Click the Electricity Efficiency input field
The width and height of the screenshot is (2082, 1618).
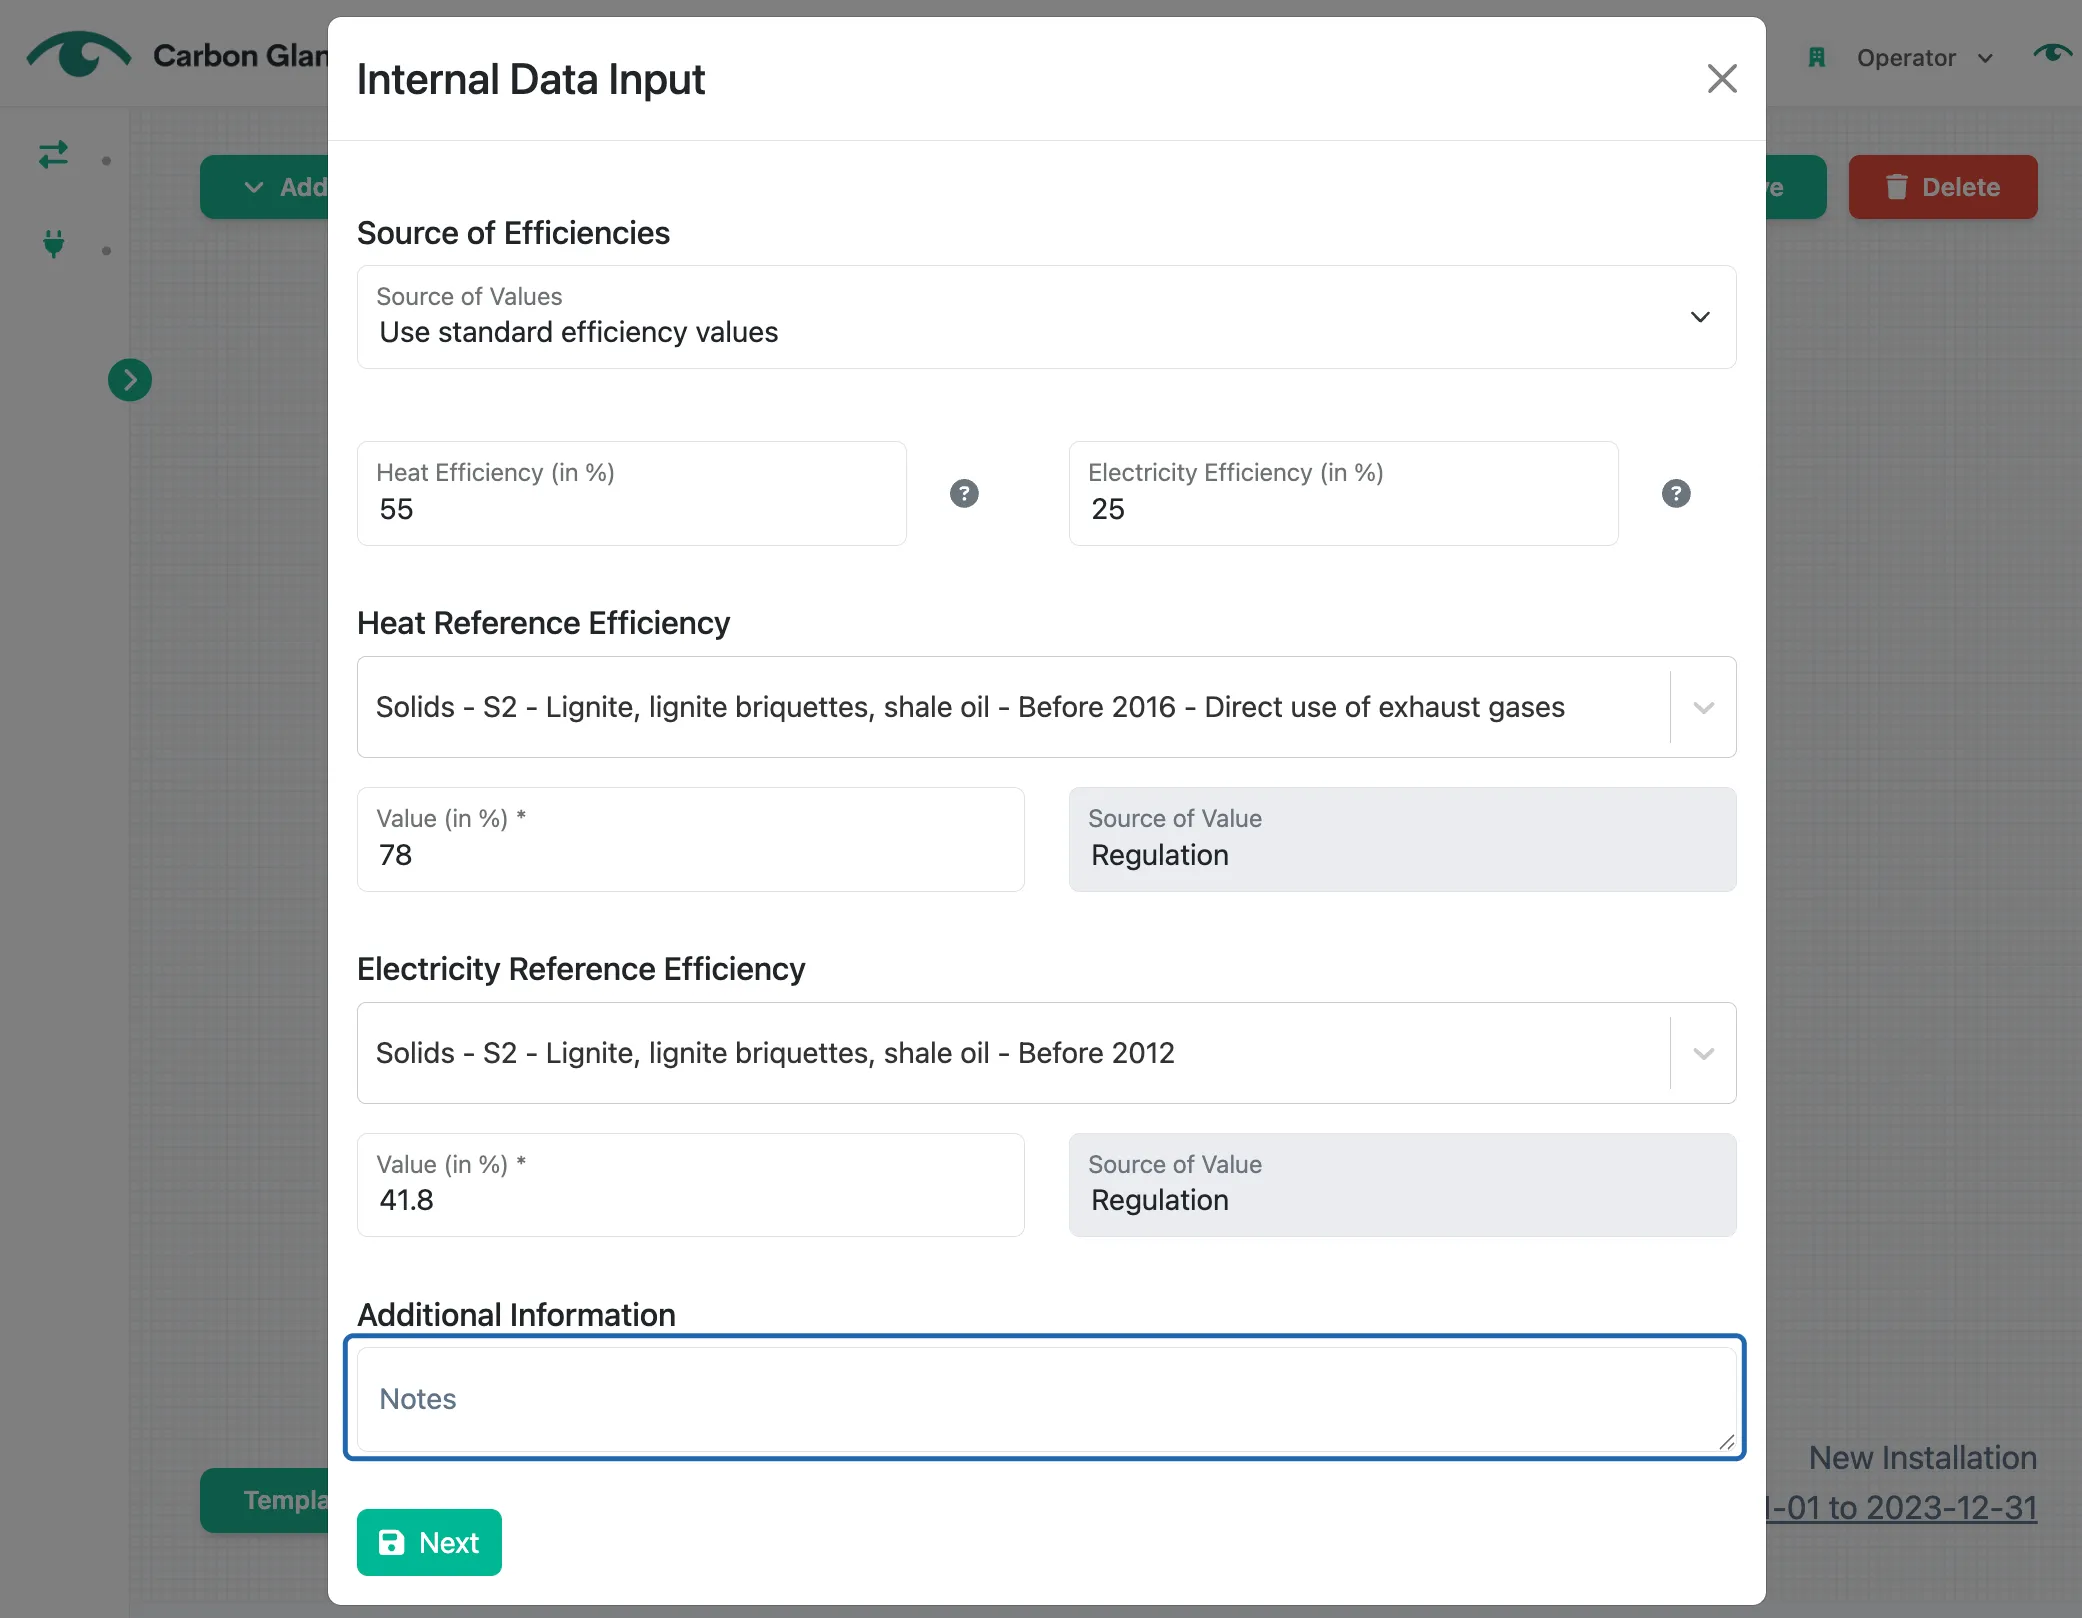(1343, 493)
